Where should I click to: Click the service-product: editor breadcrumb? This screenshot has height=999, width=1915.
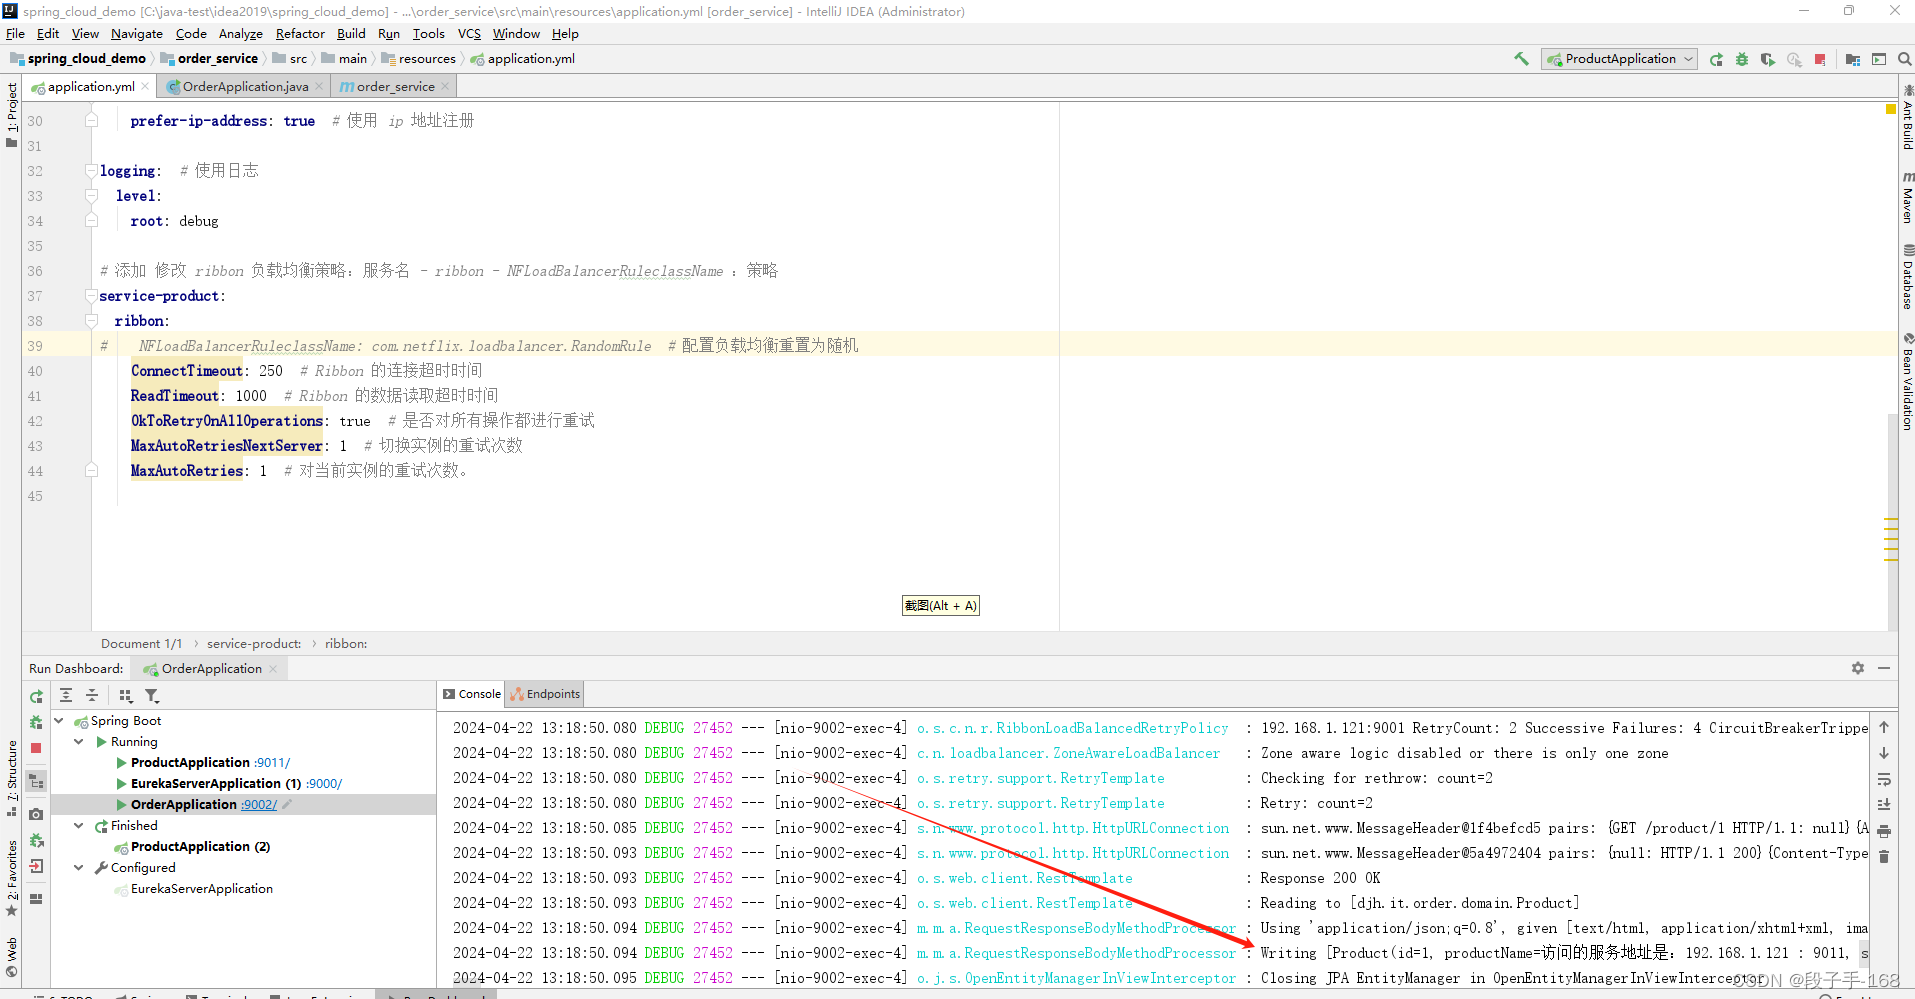pyautogui.click(x=254, y=644)
